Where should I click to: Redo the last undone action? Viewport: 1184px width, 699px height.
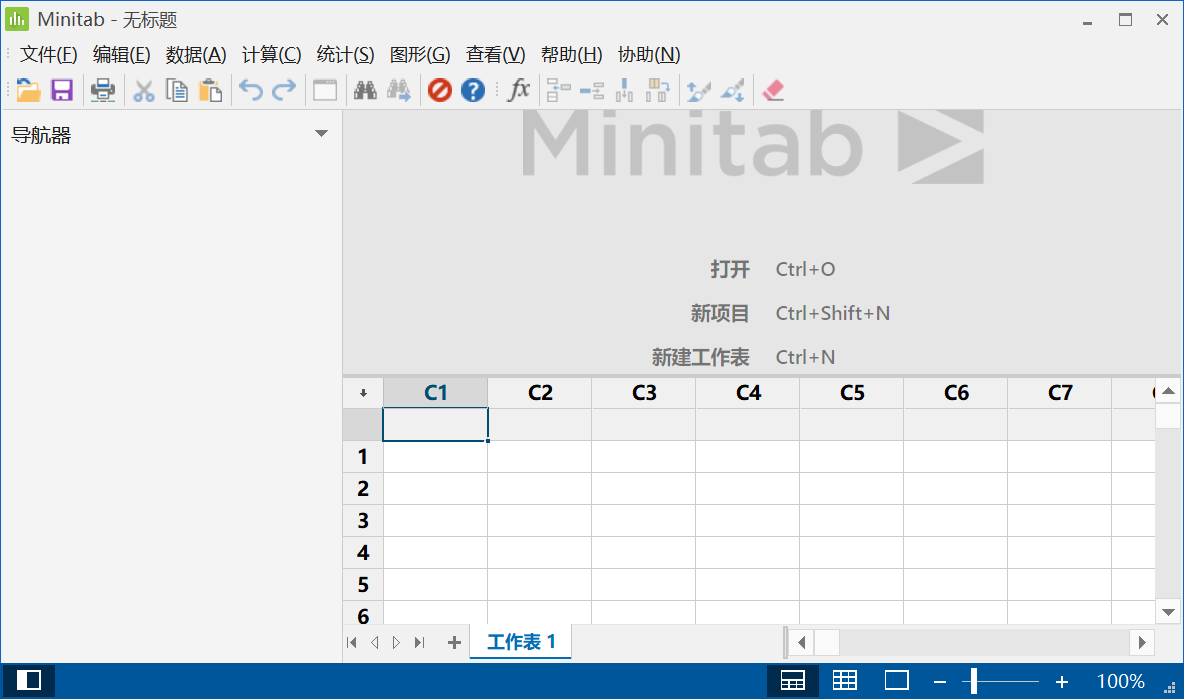coord(284,91)
